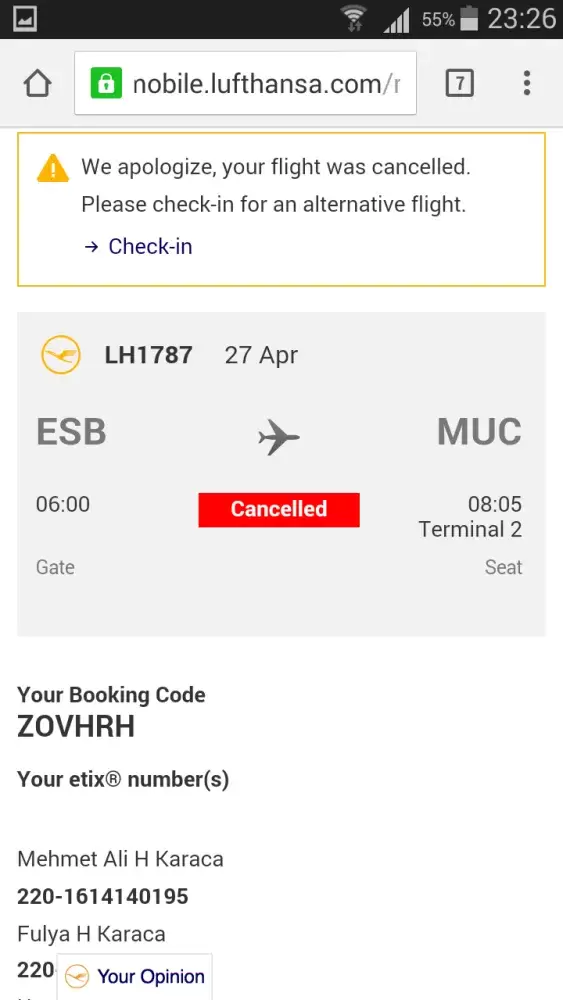This screenshot has height=1000, width=563.
Task: Tap the airplane icon between ESB and MUC
Action: [x=279, y=437]
